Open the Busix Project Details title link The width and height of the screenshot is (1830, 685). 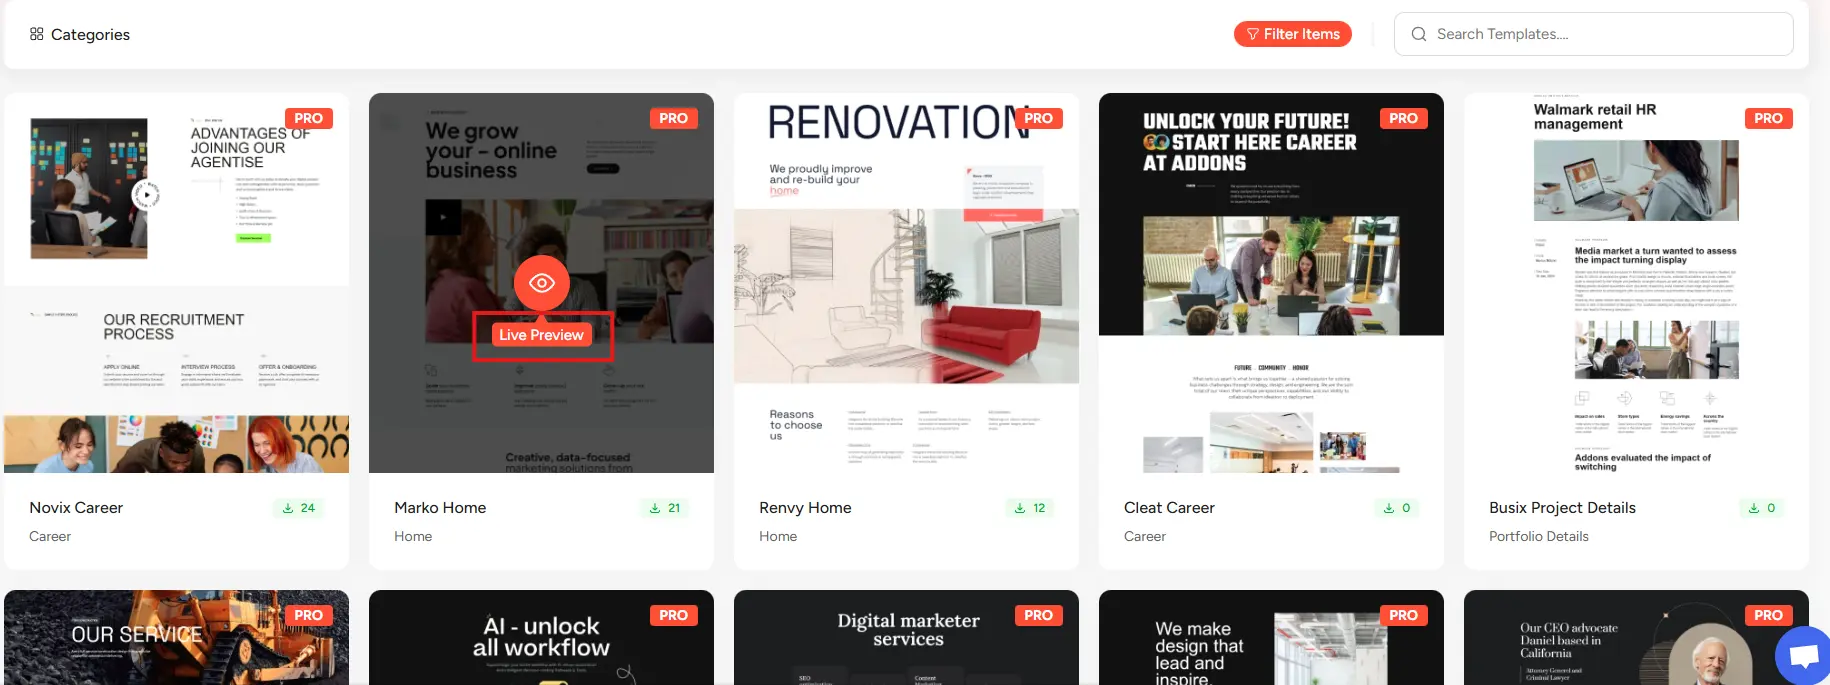1562,508
